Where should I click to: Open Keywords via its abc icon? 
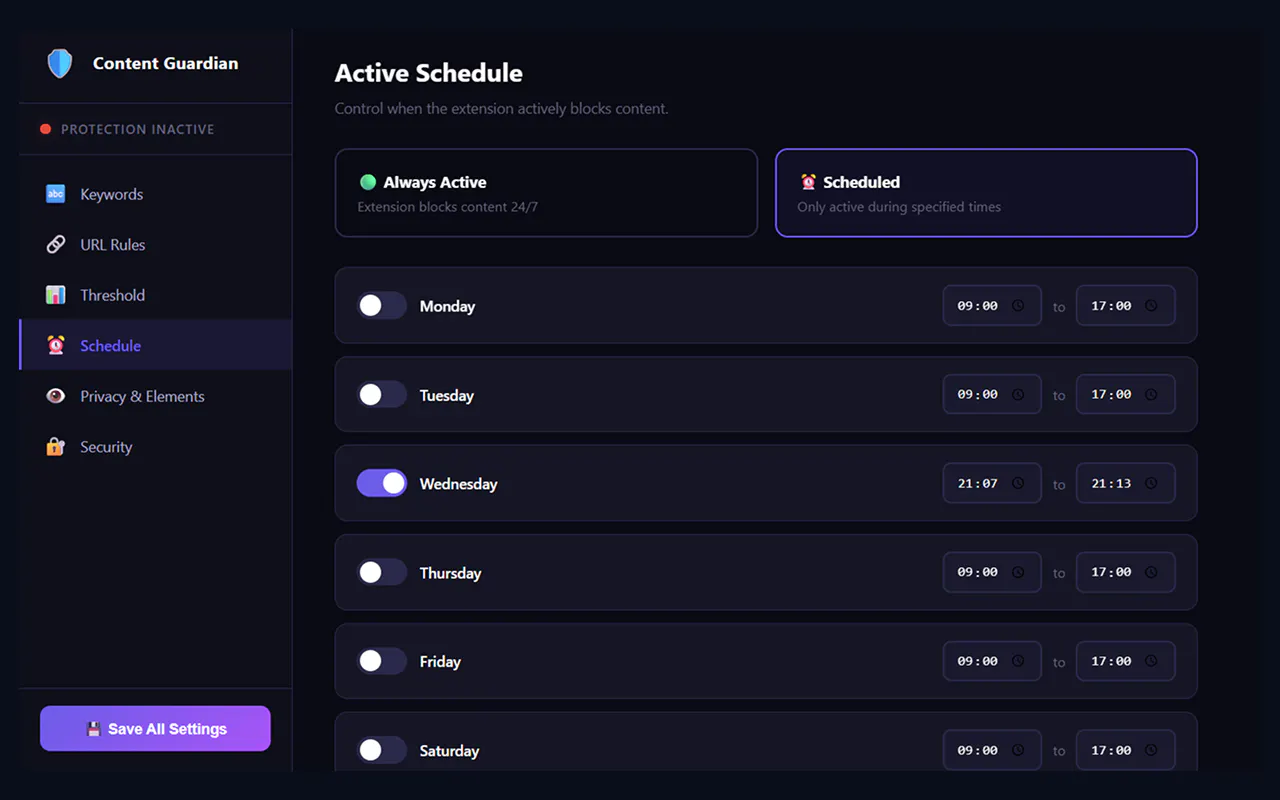point(56,194)
